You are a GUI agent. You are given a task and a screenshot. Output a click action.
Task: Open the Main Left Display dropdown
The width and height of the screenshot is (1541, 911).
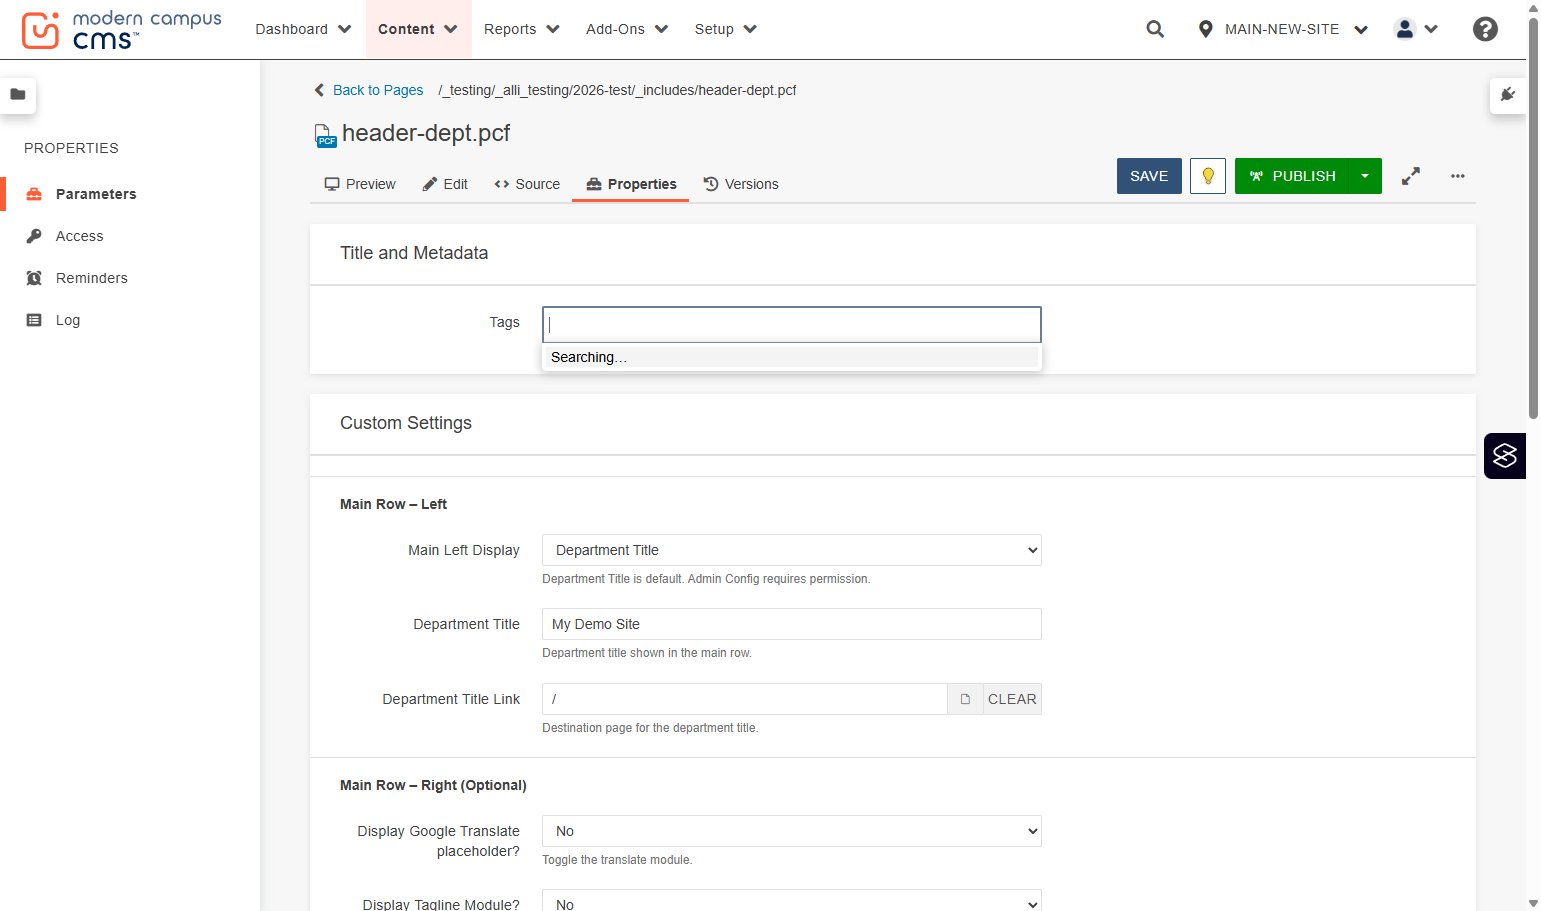tap(792, 550)
